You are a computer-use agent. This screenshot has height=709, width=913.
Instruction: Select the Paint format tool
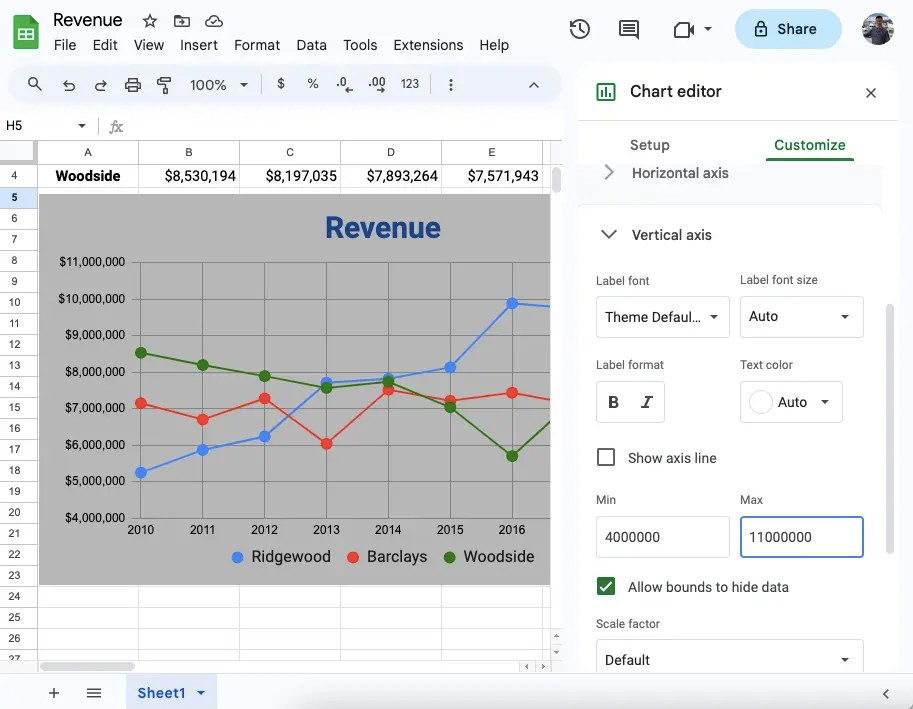tap(164, 84)
